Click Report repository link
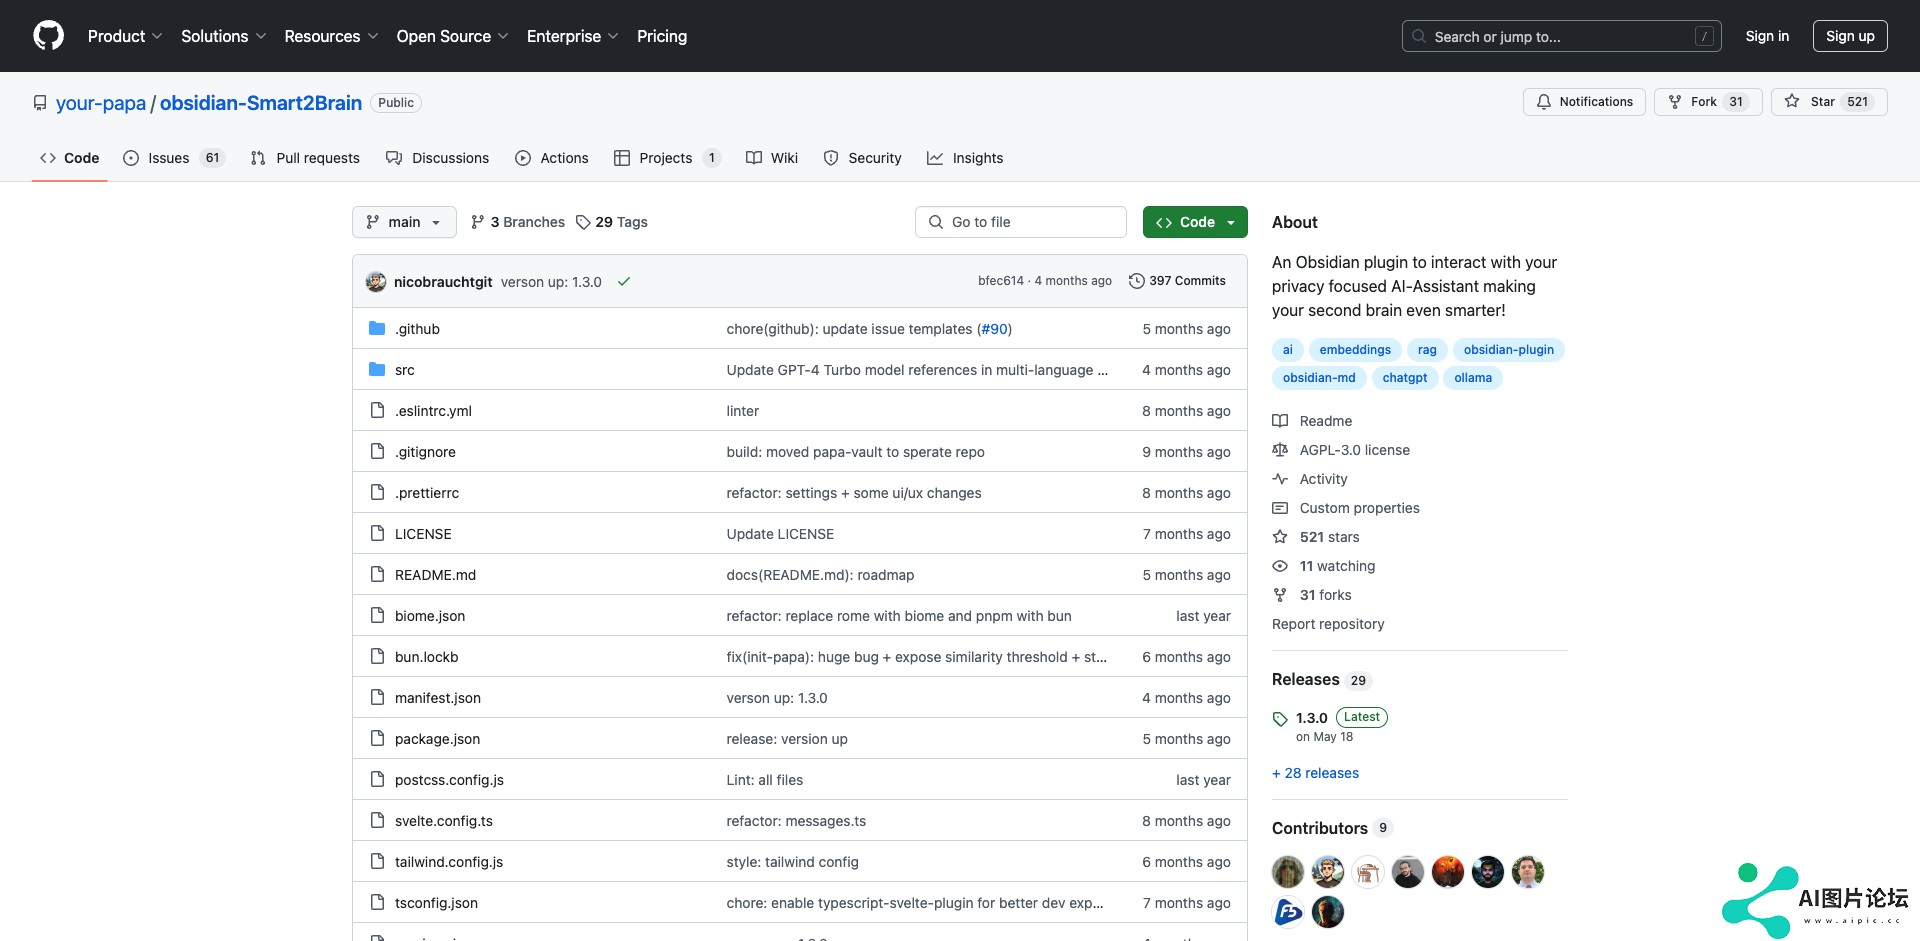1920x941 pixels. [1328, 624]
